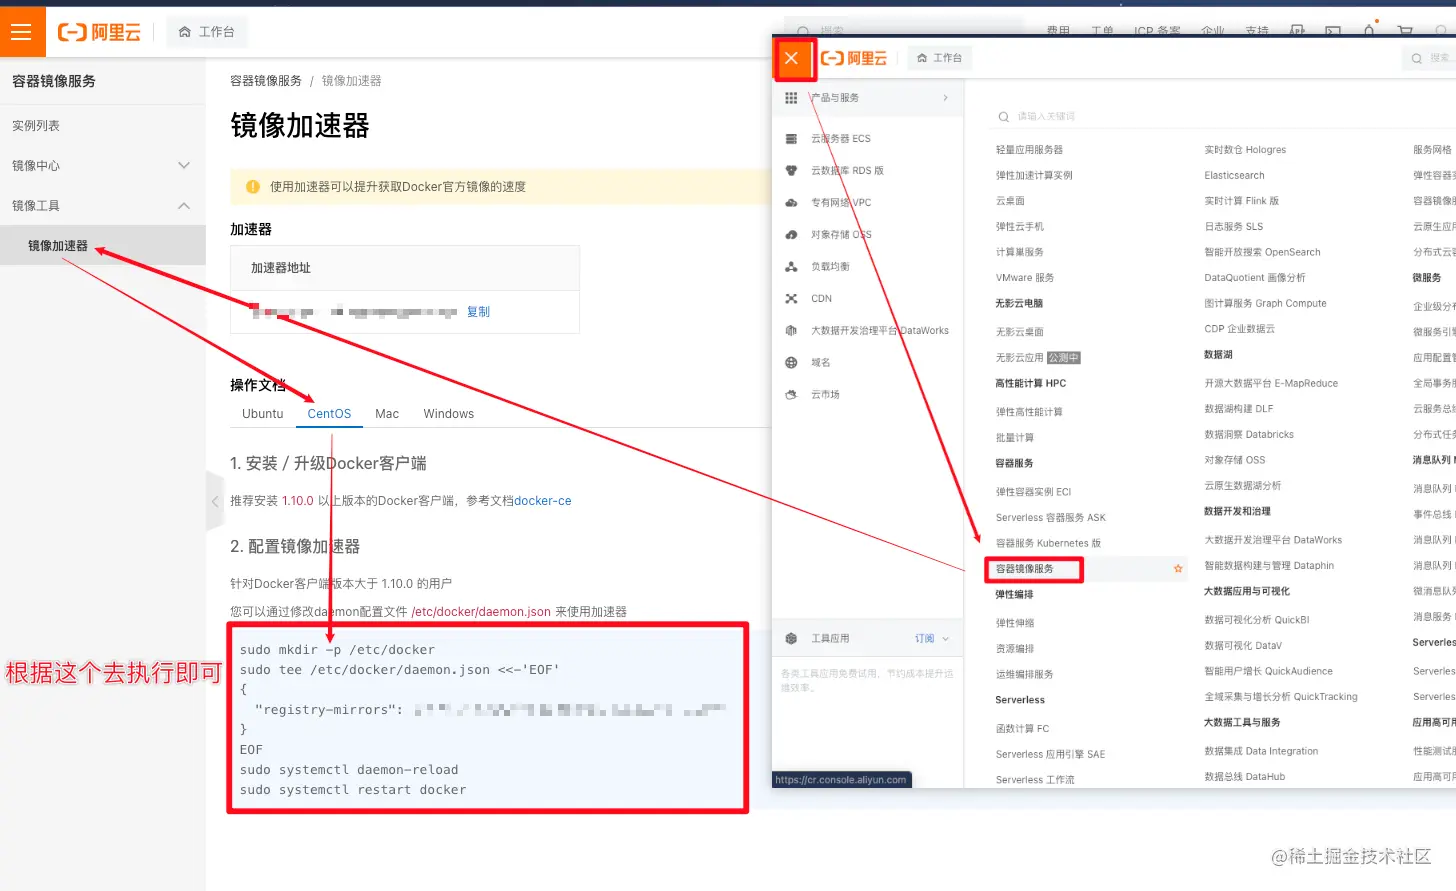1456x891 pixels.
Task: Collapse the 镜像工具 section
Action: (x=185, y=204)
